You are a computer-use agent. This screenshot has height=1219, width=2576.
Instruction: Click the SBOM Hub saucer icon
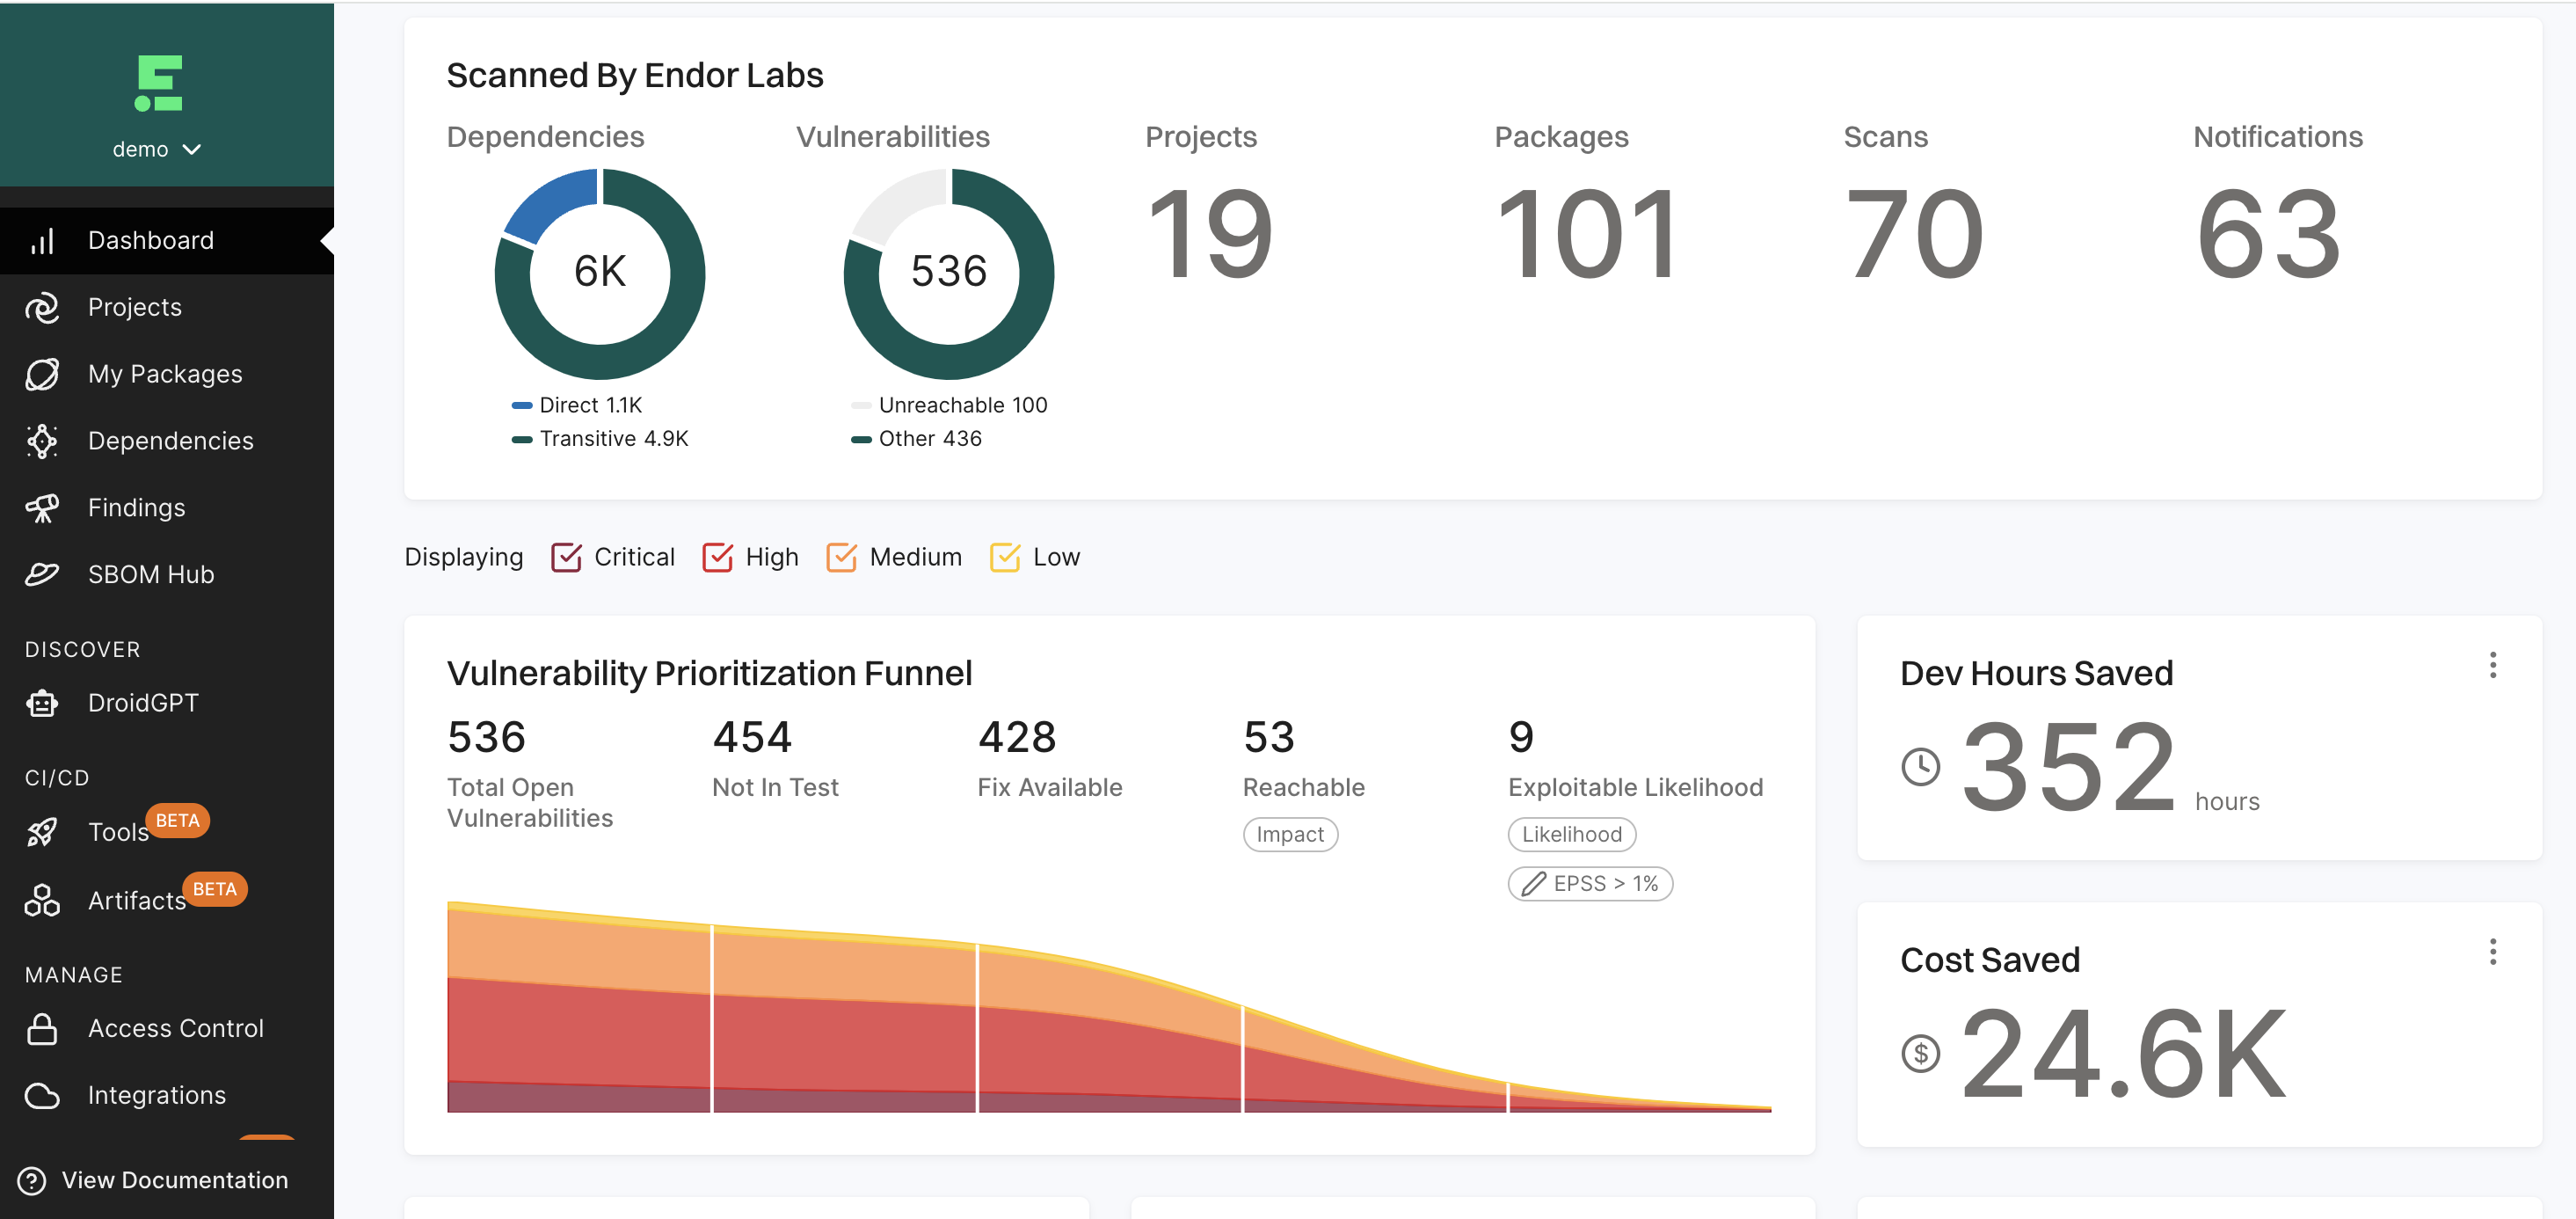42,574
